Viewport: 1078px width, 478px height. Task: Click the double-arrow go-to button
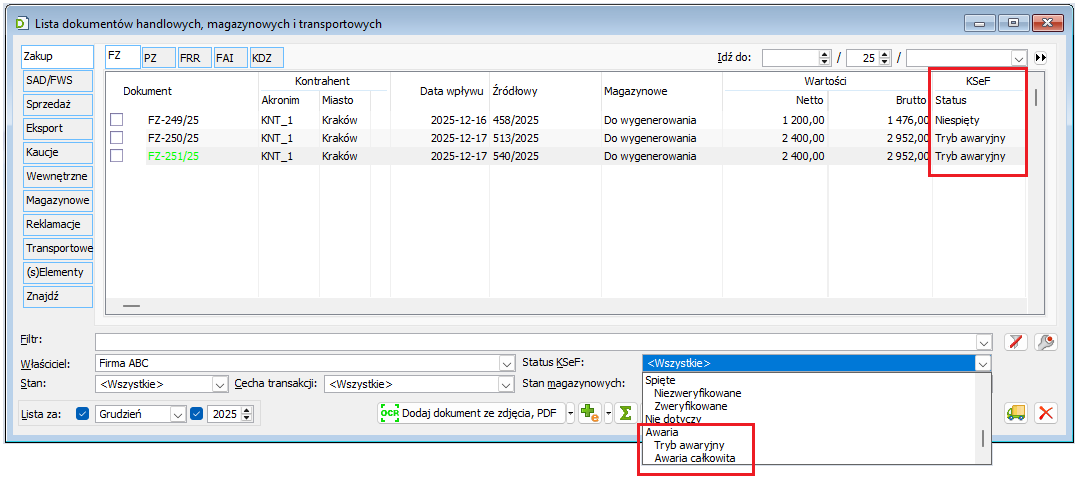pos(1040,58)
